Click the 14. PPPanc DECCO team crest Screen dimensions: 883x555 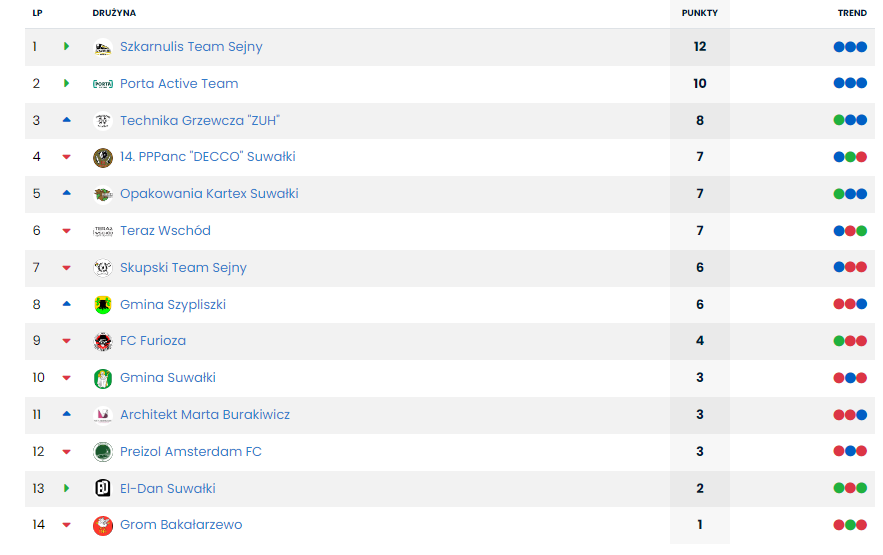[x=102, y=157]
